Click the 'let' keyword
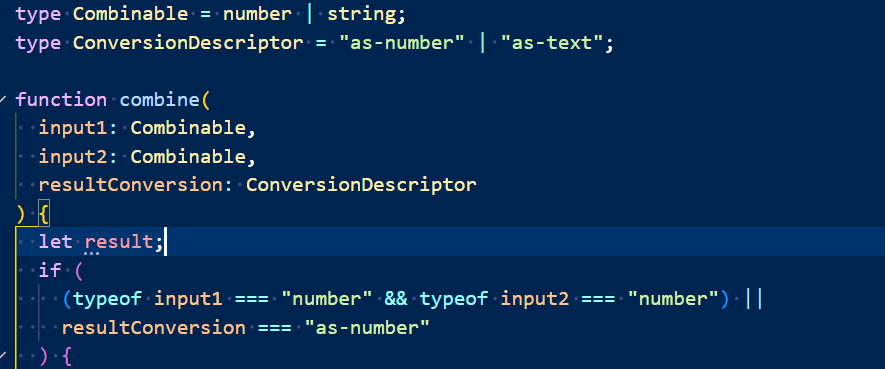 55,242
